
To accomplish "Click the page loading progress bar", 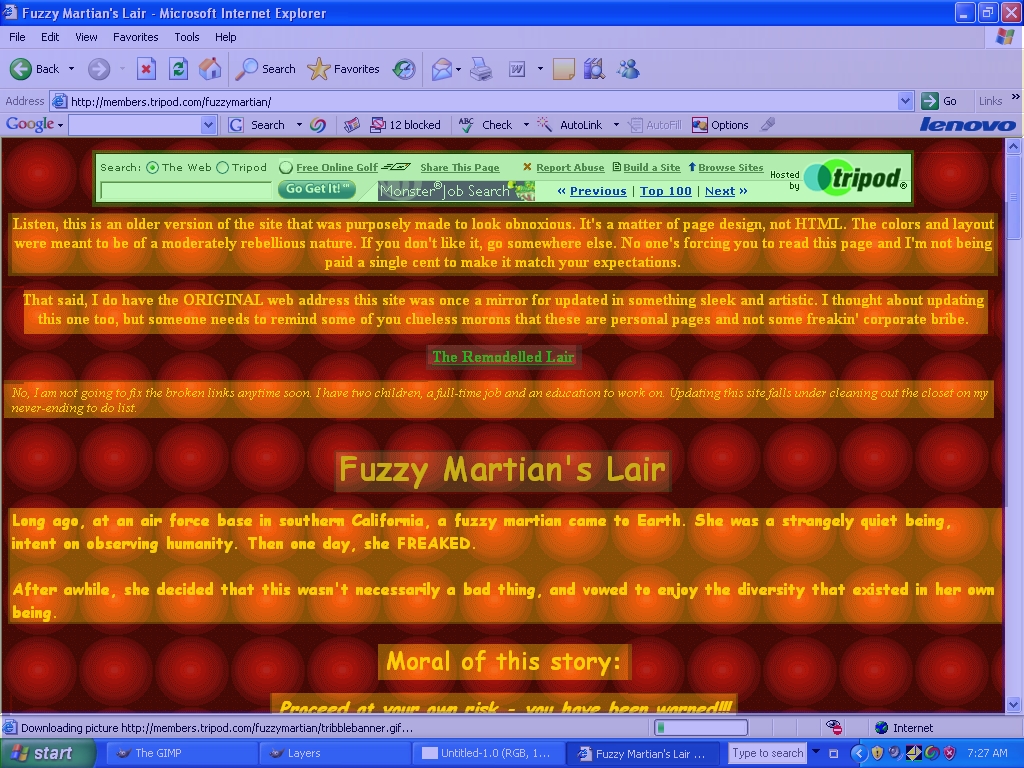I will pyautogui.click(x=700, y=727).
